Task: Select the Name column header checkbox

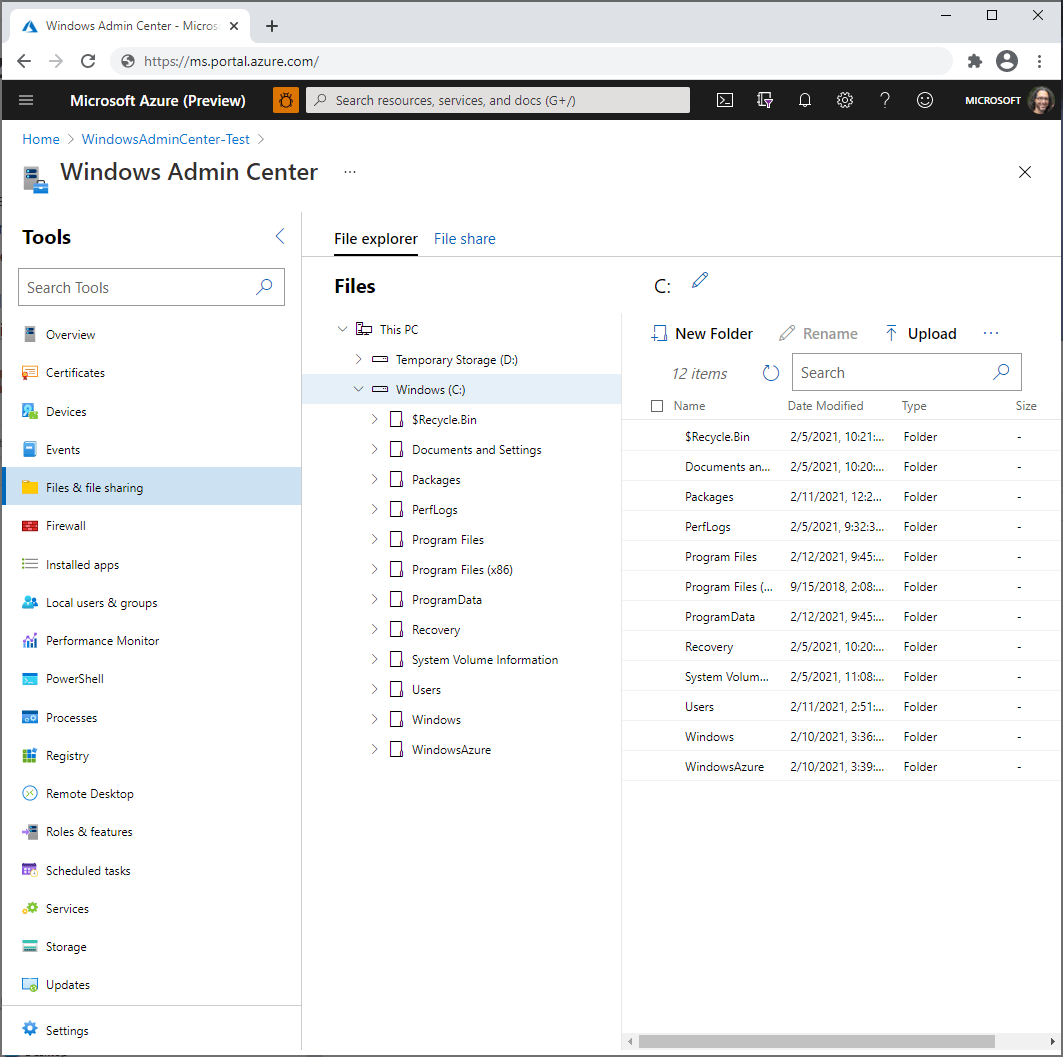Action: click(x=657, y=406)
